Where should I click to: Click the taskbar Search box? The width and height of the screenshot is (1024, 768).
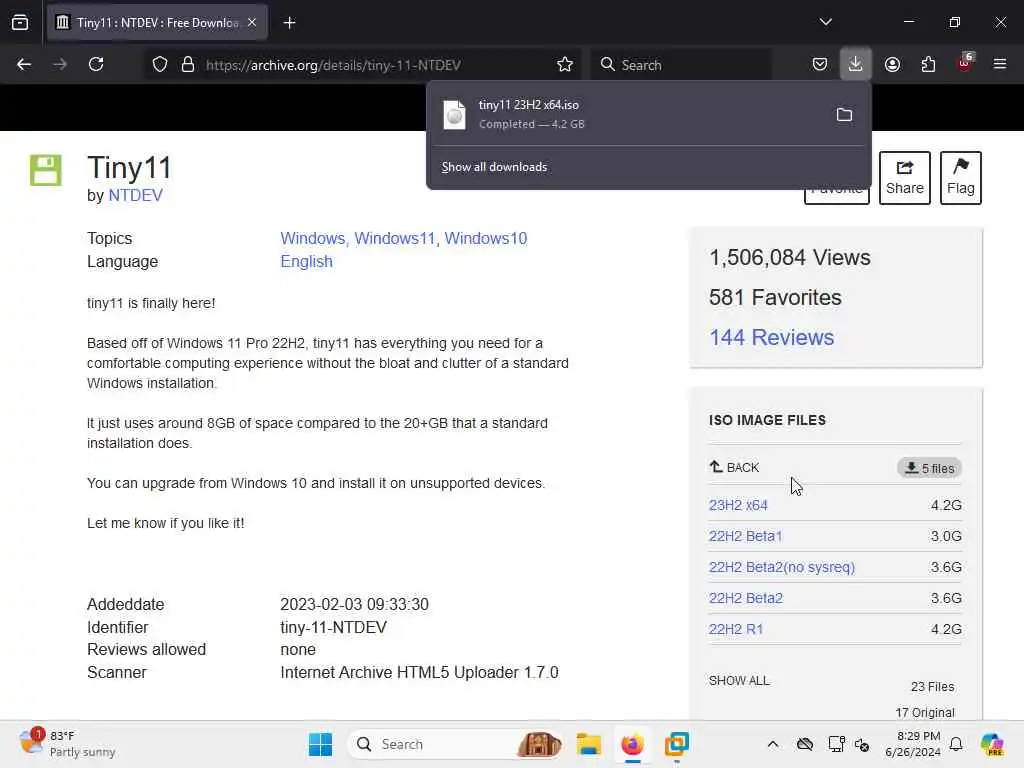(456, 744)
